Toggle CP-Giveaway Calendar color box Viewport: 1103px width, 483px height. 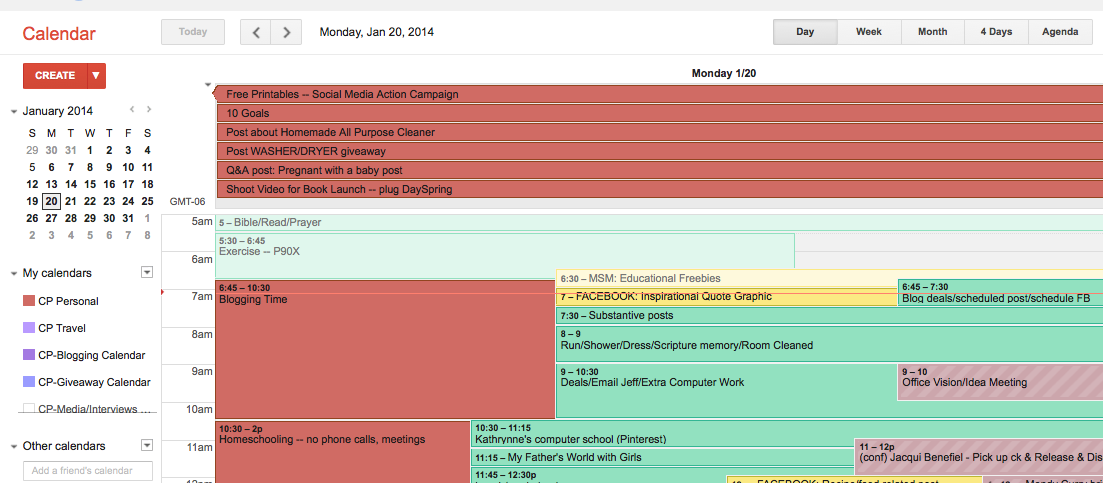pyautogui.click(x=29, y=382)
